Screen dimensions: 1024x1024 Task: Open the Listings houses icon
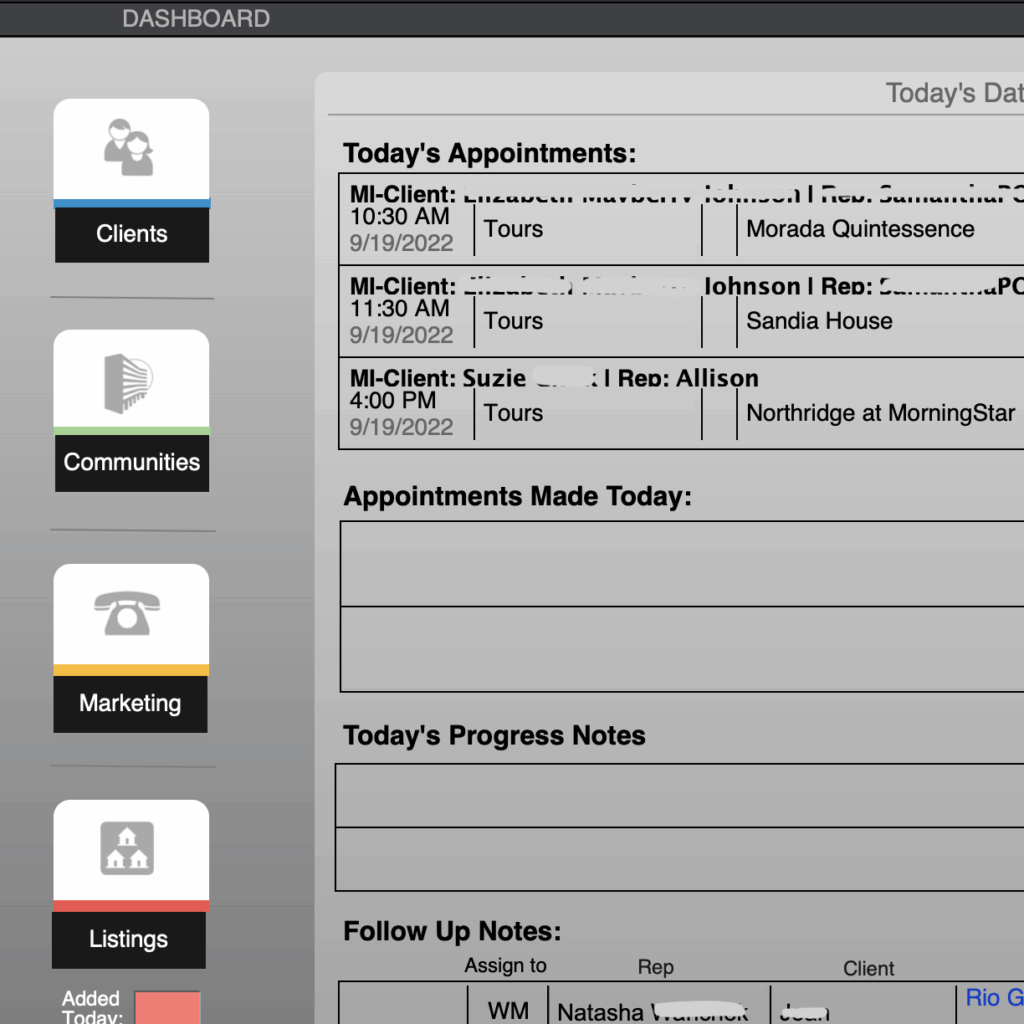coord(128,848)
